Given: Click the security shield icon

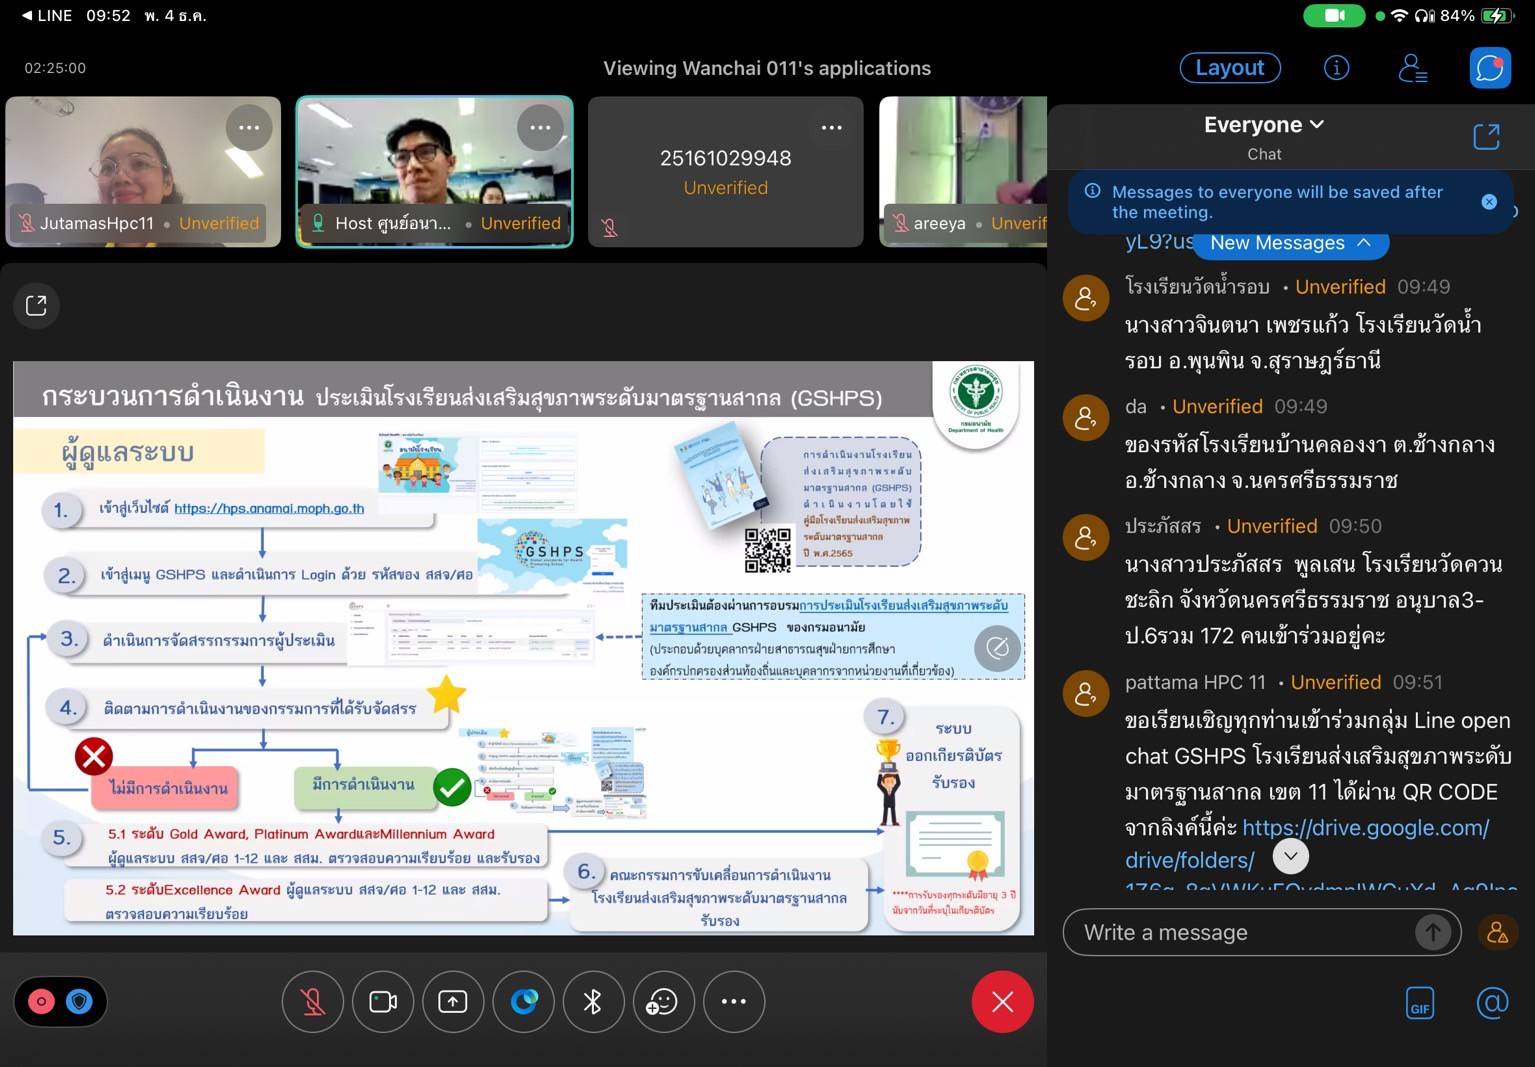Looking at the screenshot, I should (80, 1001).
